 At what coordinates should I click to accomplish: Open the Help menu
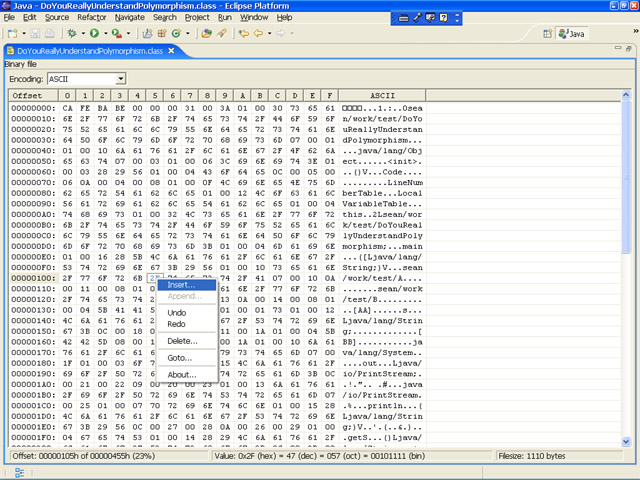point(284,18)
